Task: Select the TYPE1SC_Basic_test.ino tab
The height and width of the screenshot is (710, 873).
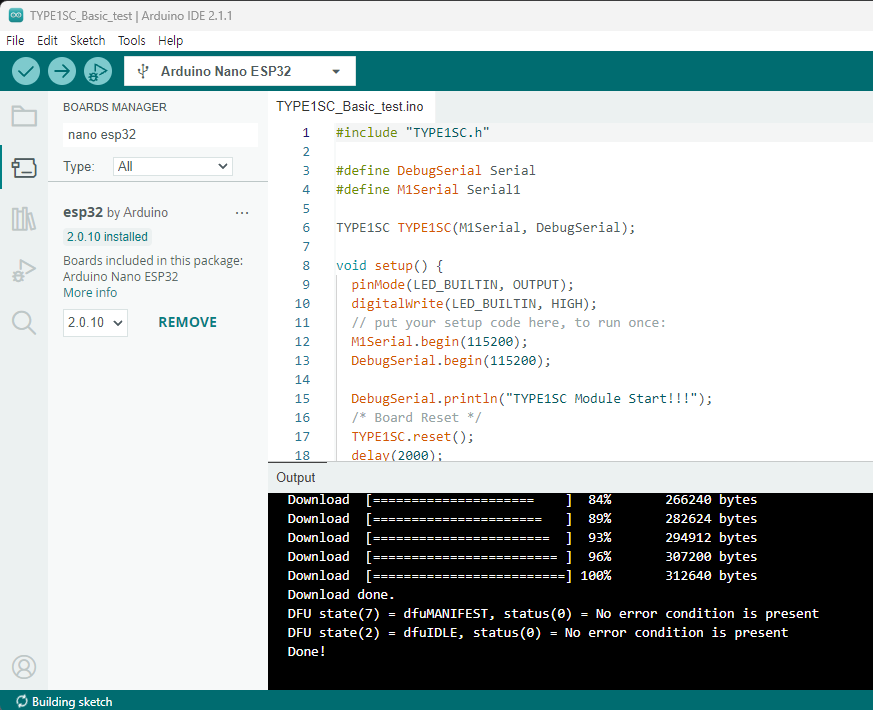Action: (x=350, y=106)
